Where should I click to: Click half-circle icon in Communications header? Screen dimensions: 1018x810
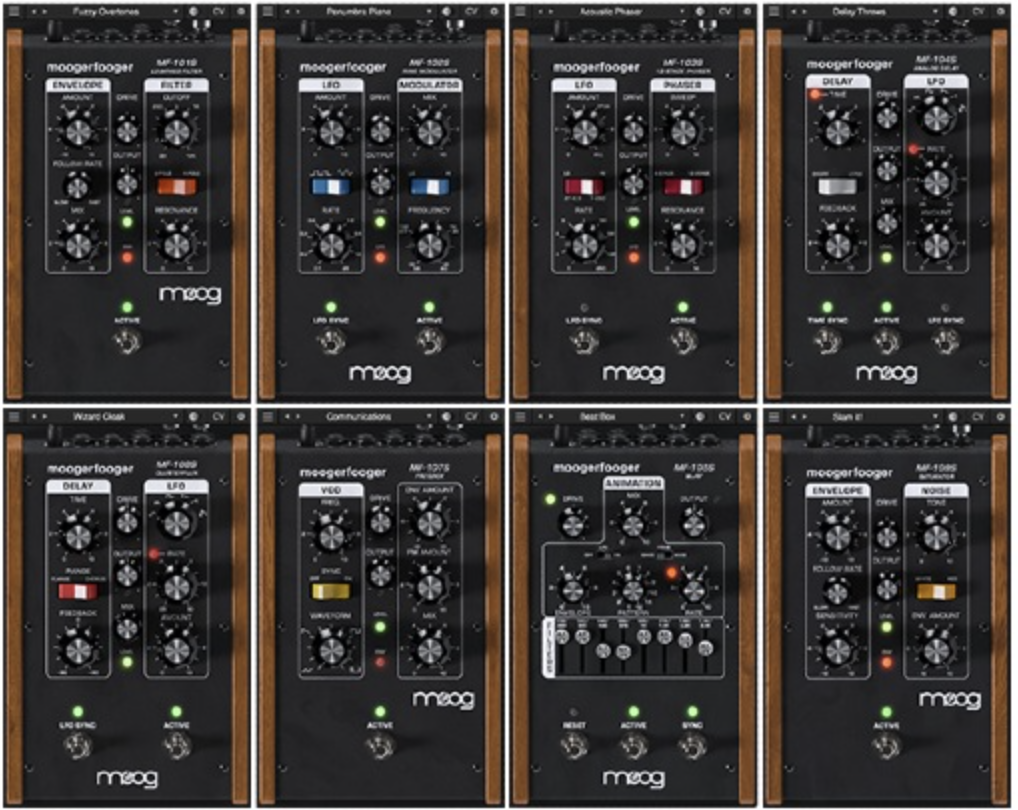pos(447,416)
